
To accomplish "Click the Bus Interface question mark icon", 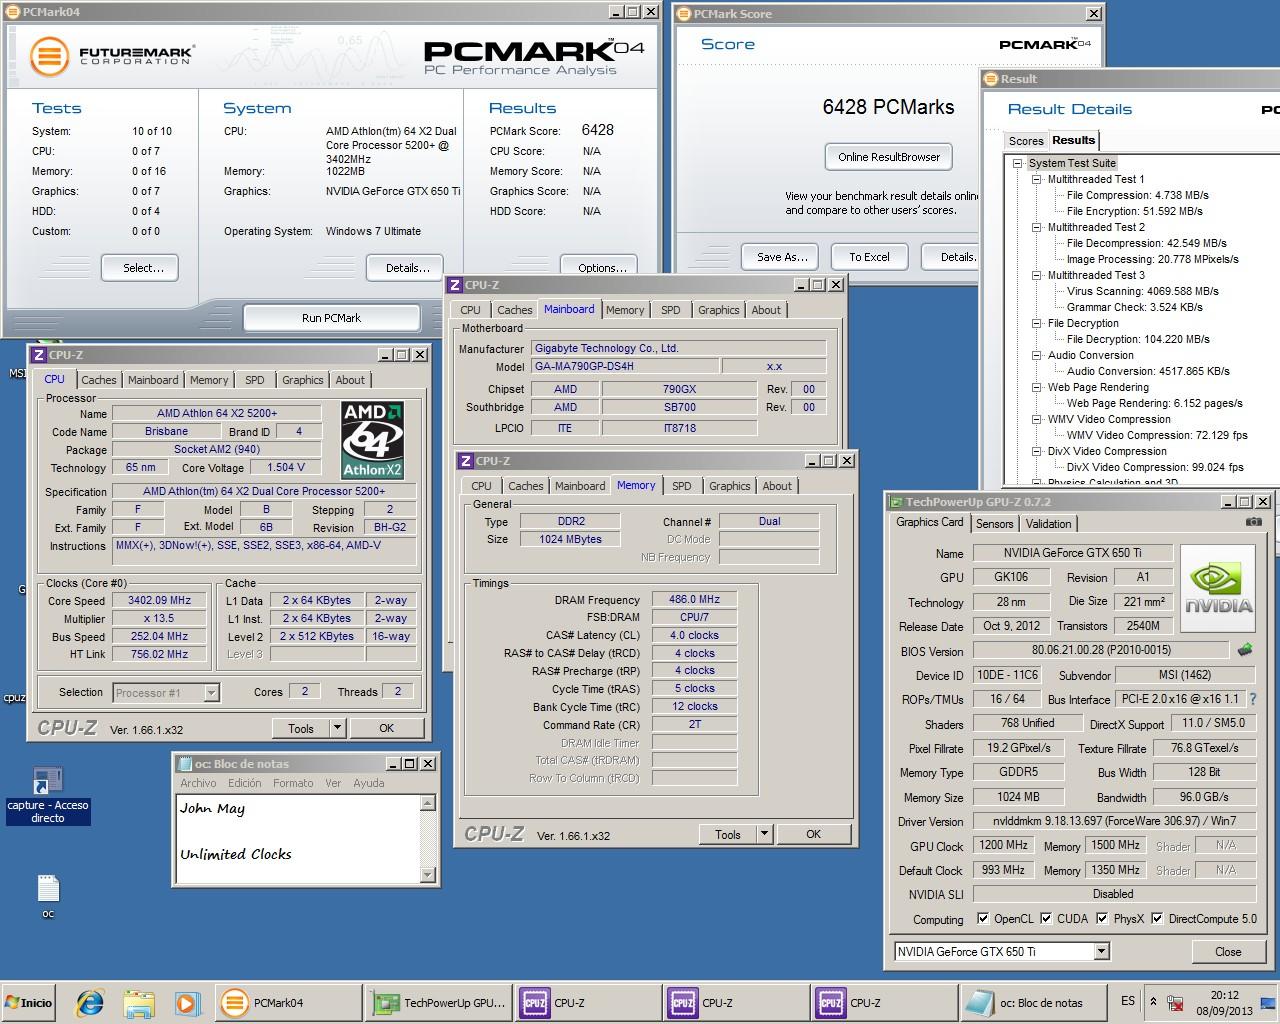I will [x=1253, y=699].
